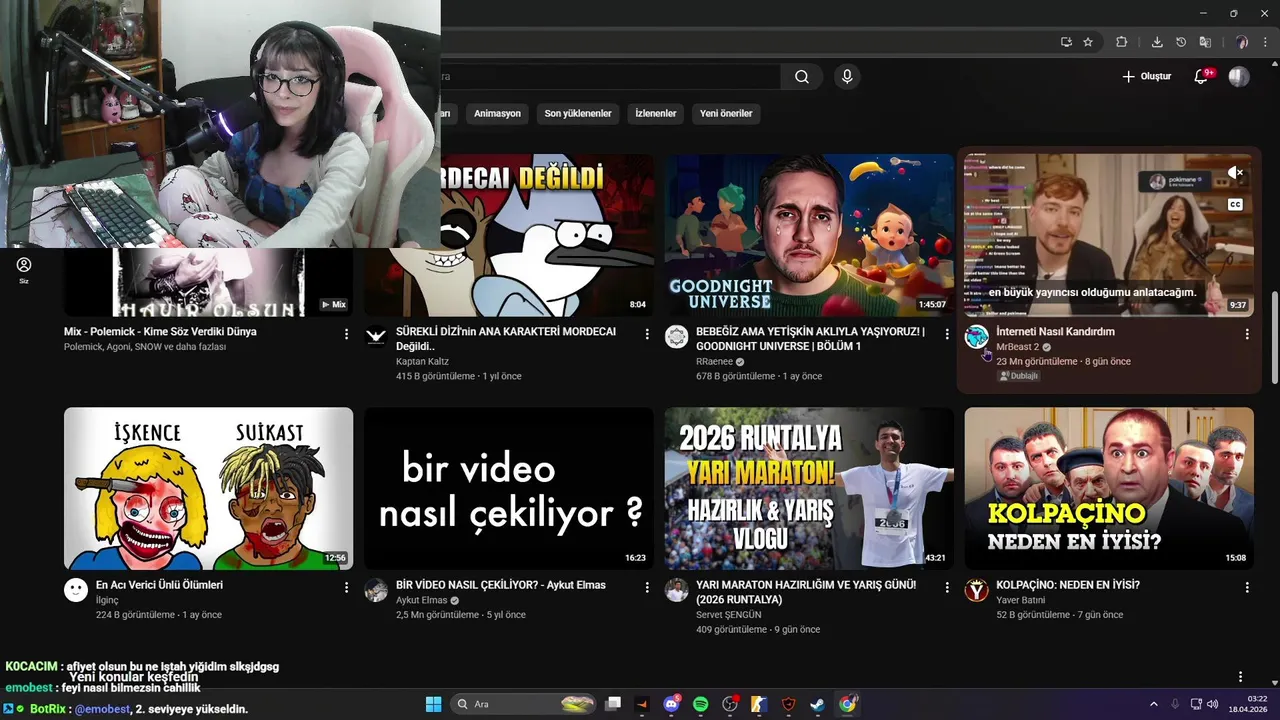Image resolution: width=1280 pixels, height=720 pixels.
Task: Open options for Goodnight Universe video
Action: pos(947,334)
